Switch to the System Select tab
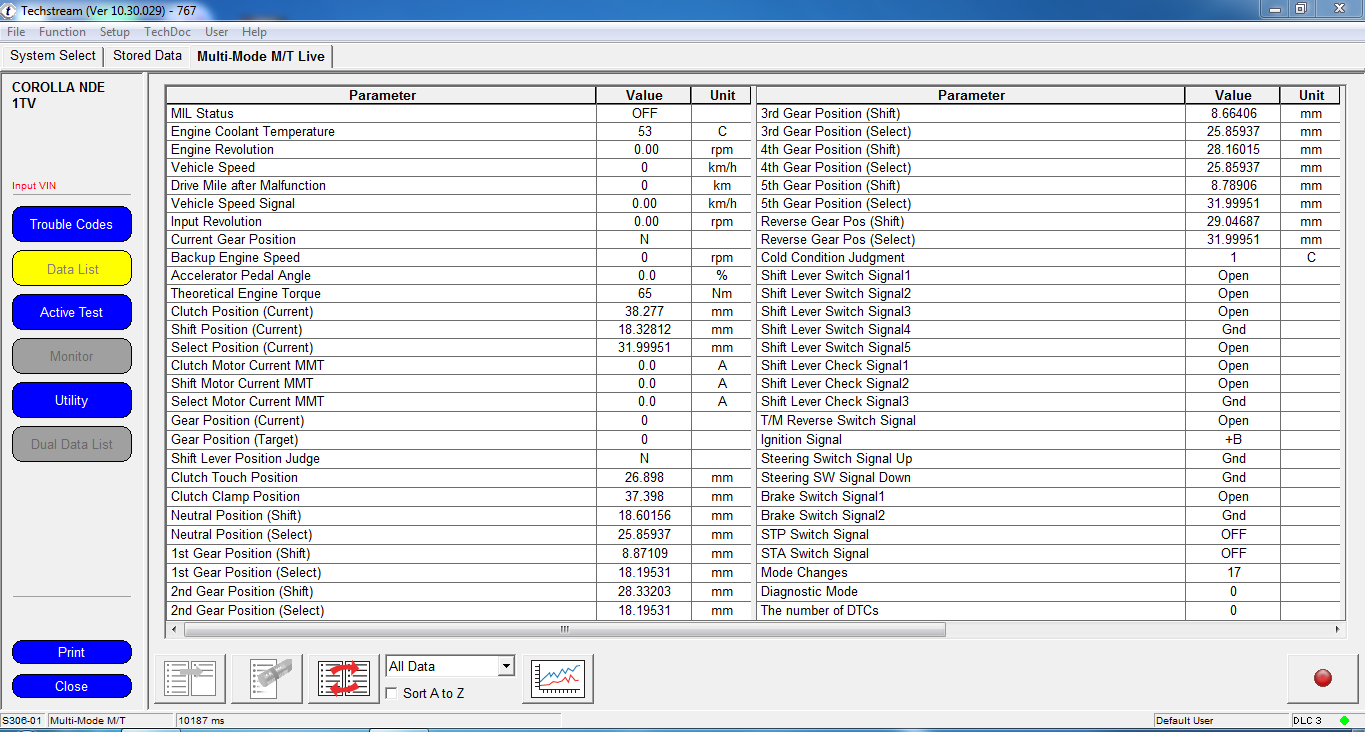This screenshot has width=1365, height=732. pyautogui.click(x=53, y=56)
